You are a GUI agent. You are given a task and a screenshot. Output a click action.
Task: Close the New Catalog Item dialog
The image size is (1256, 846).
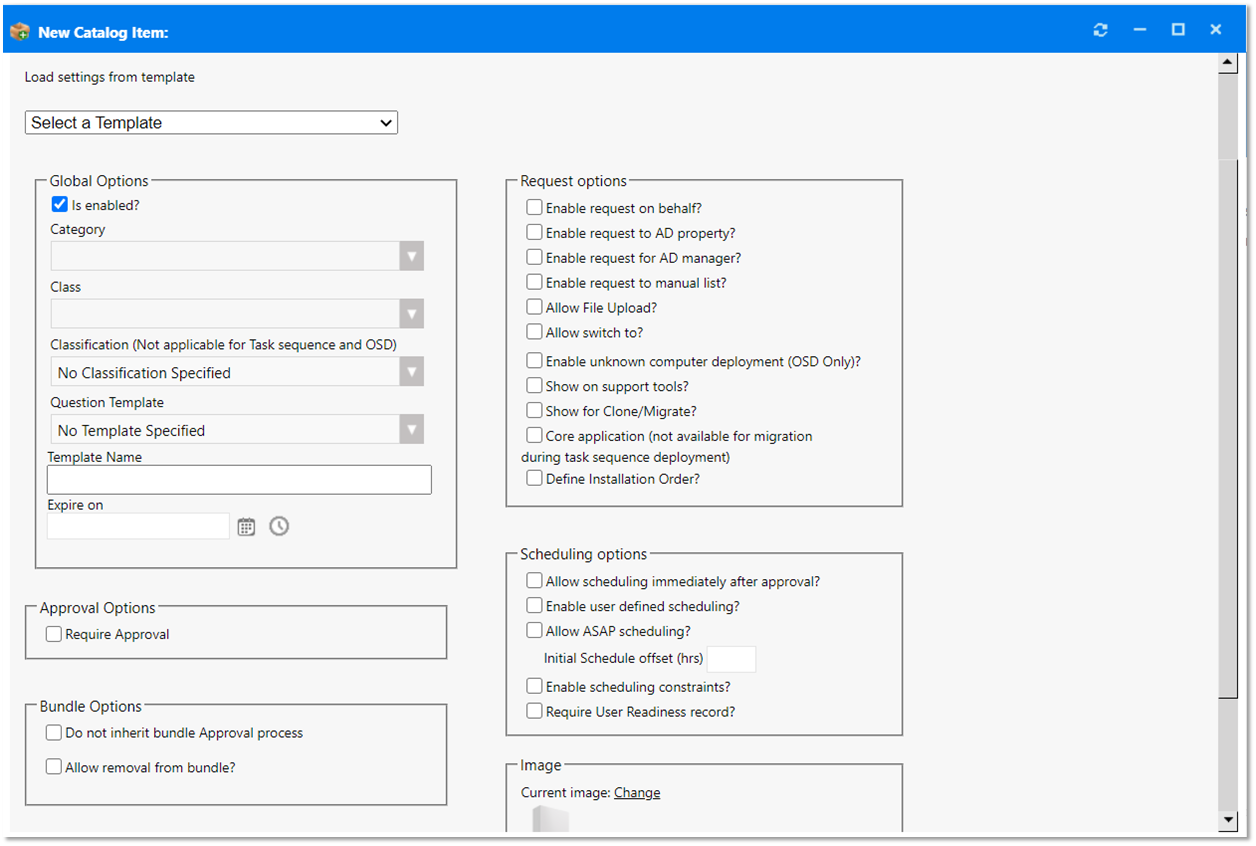[x=1216, y=30]
